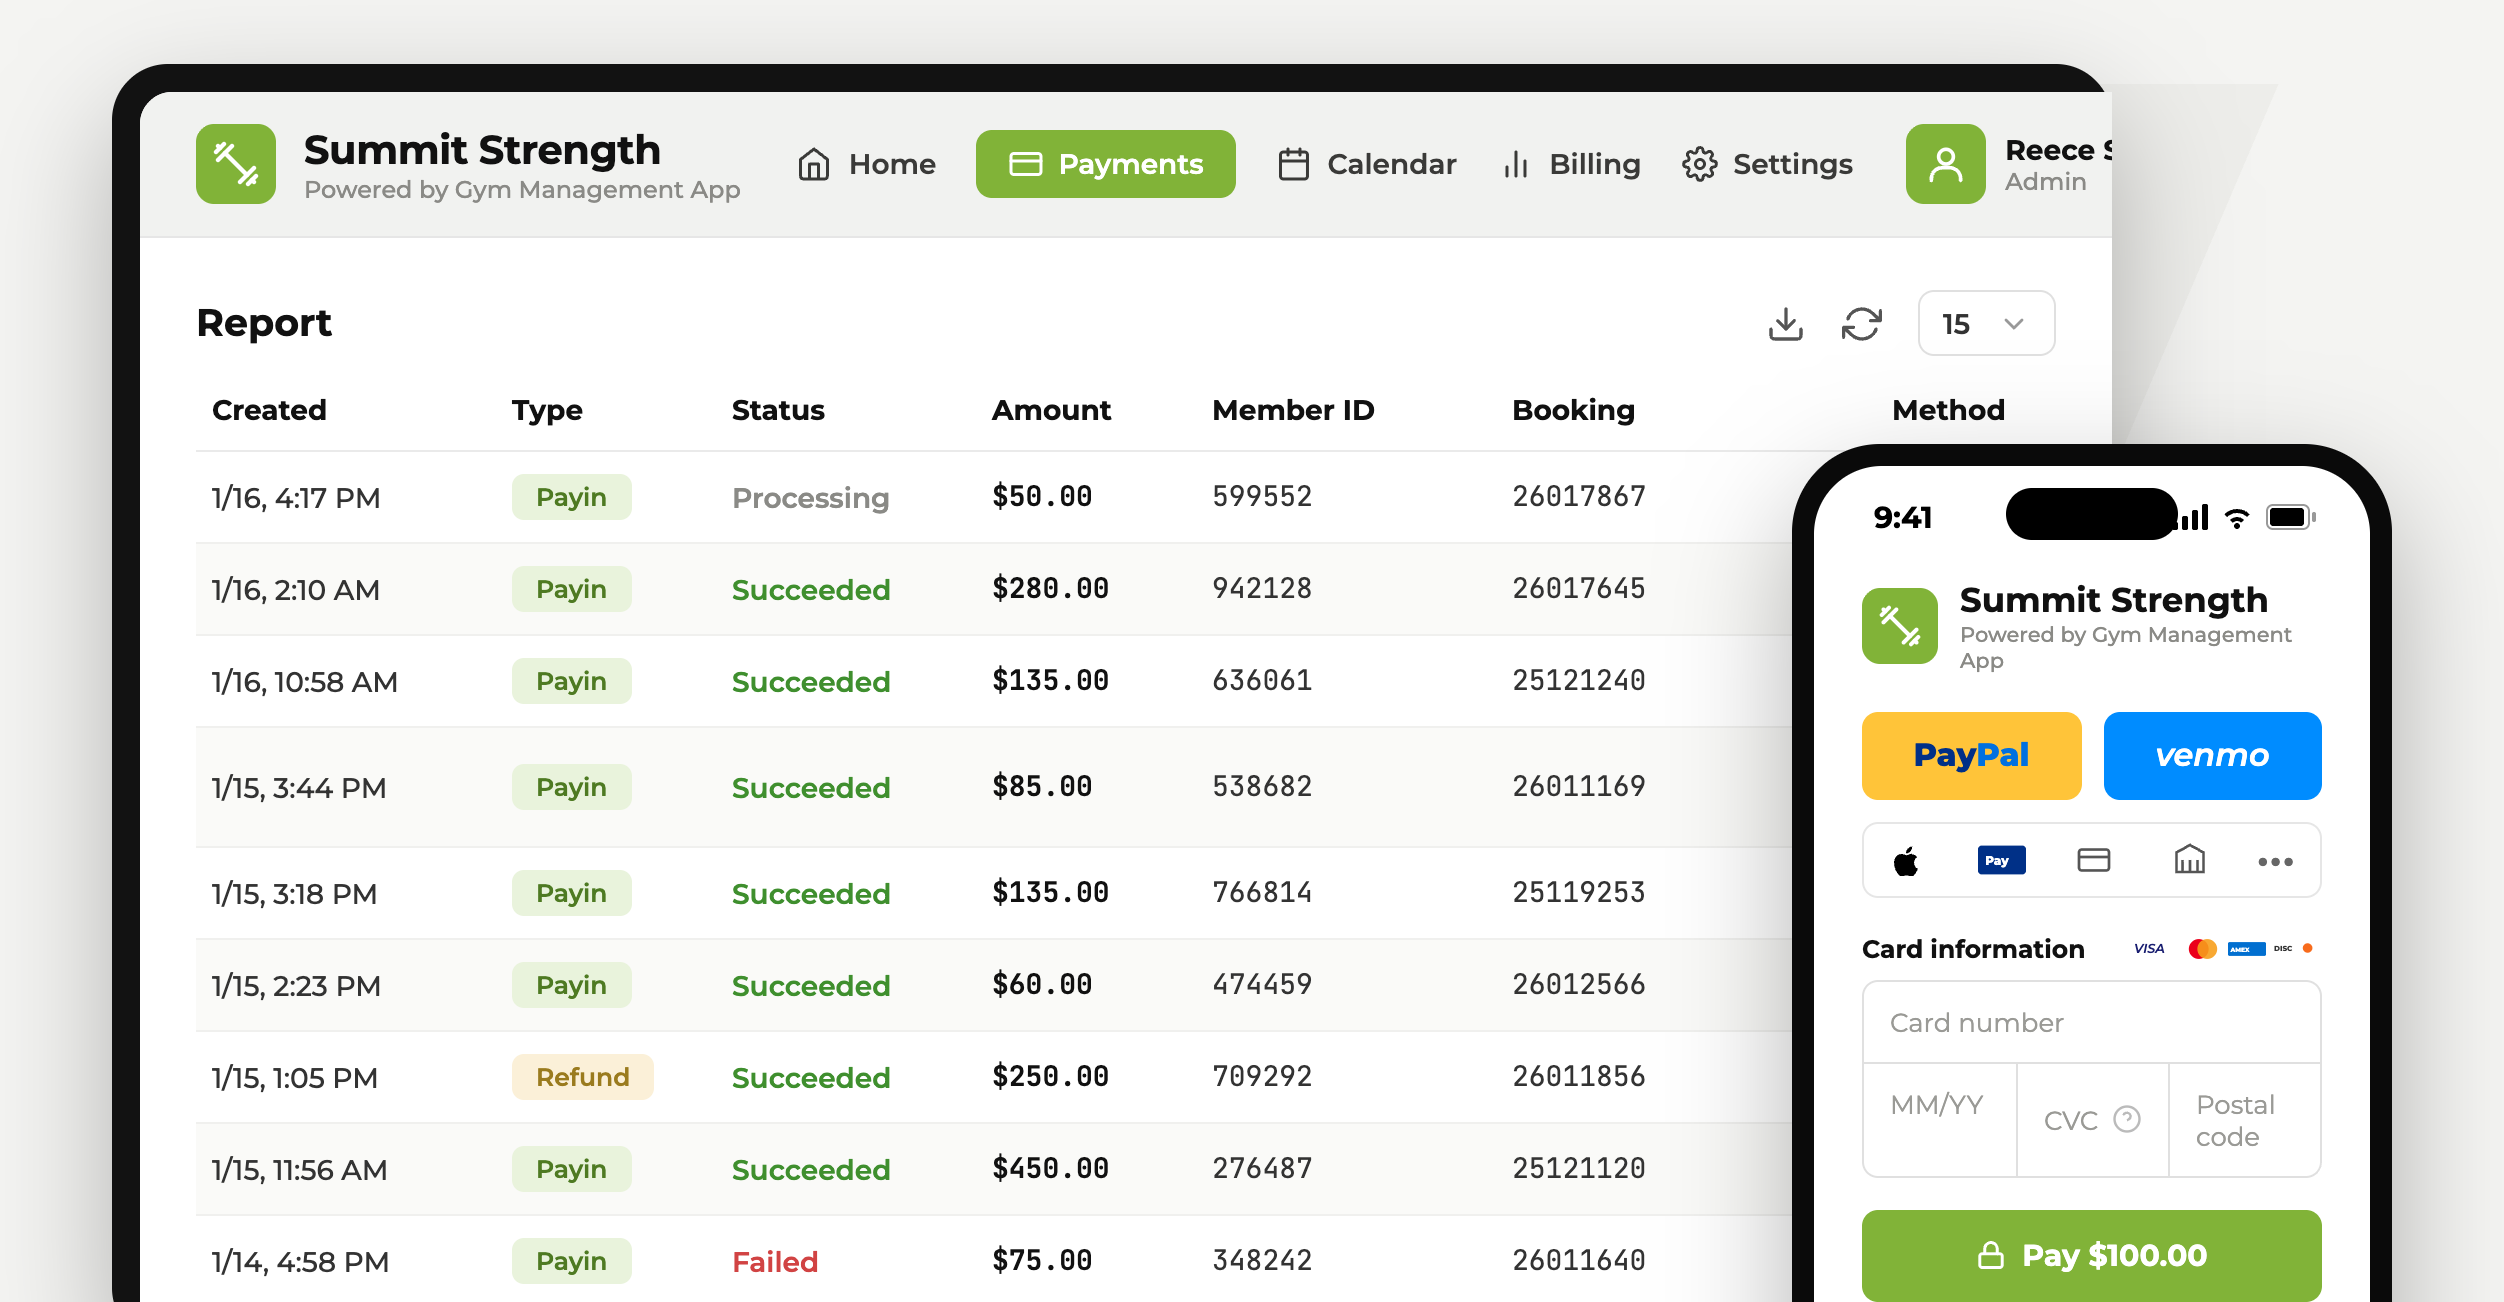Click the Succeeded status in the 1/15, 2:23 PM row

point(811,986)
